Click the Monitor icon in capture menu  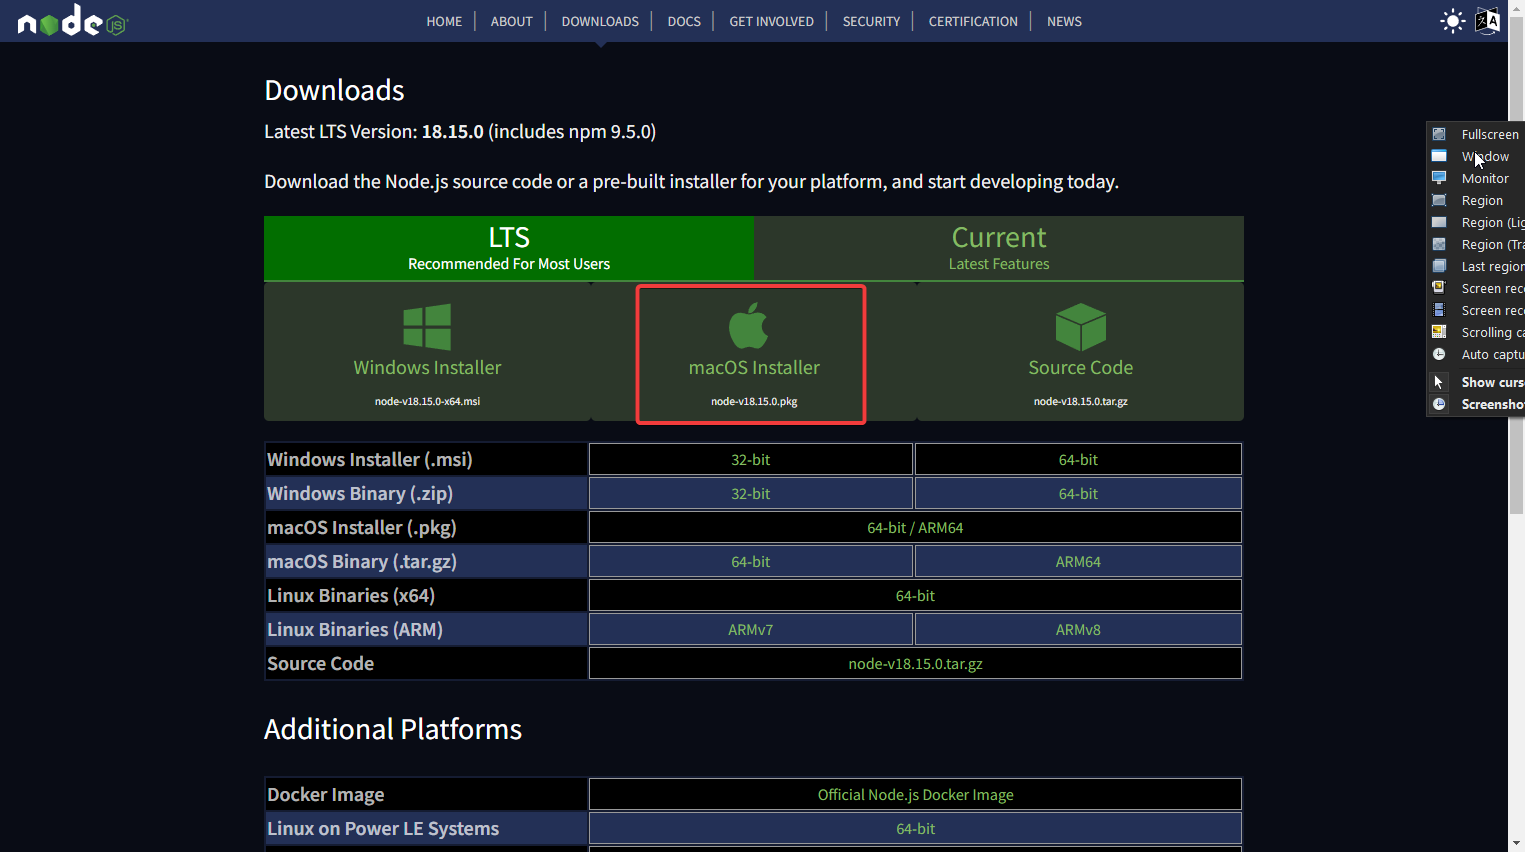click(1439, 178)
